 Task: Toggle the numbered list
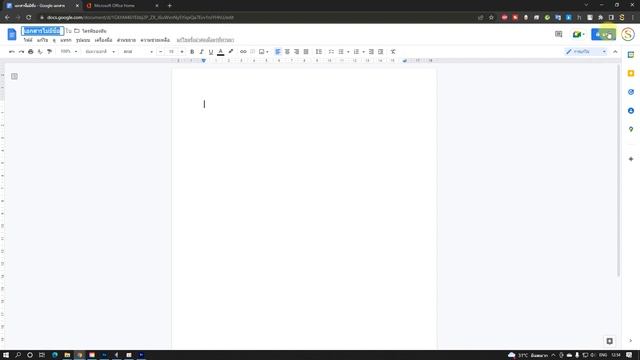tap(356, 52)
